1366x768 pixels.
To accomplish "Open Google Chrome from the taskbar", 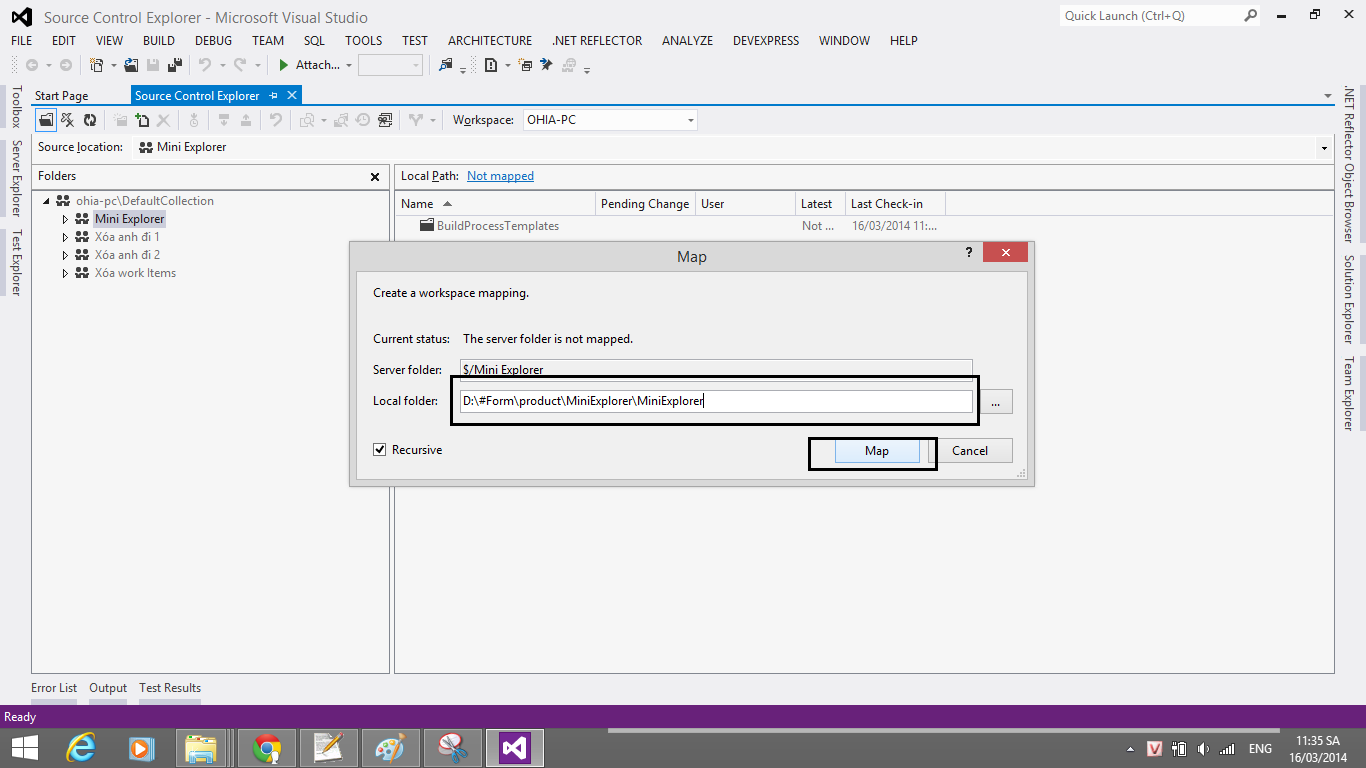I will click(x=267, y=748).
